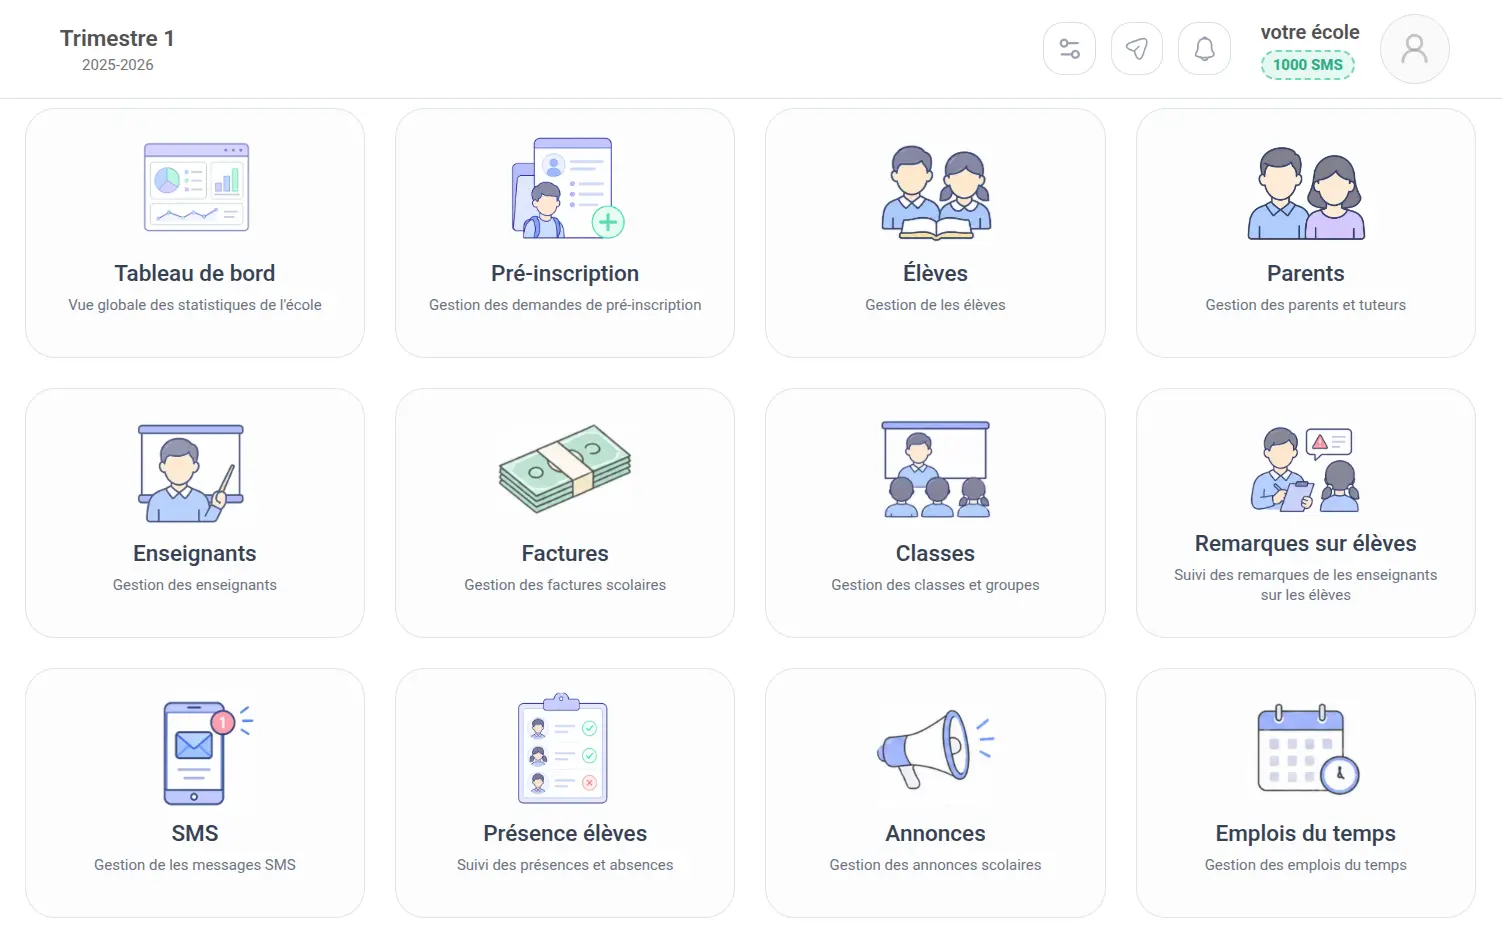
Task: Open the notifications bell icon
Action: [1204, 49]
